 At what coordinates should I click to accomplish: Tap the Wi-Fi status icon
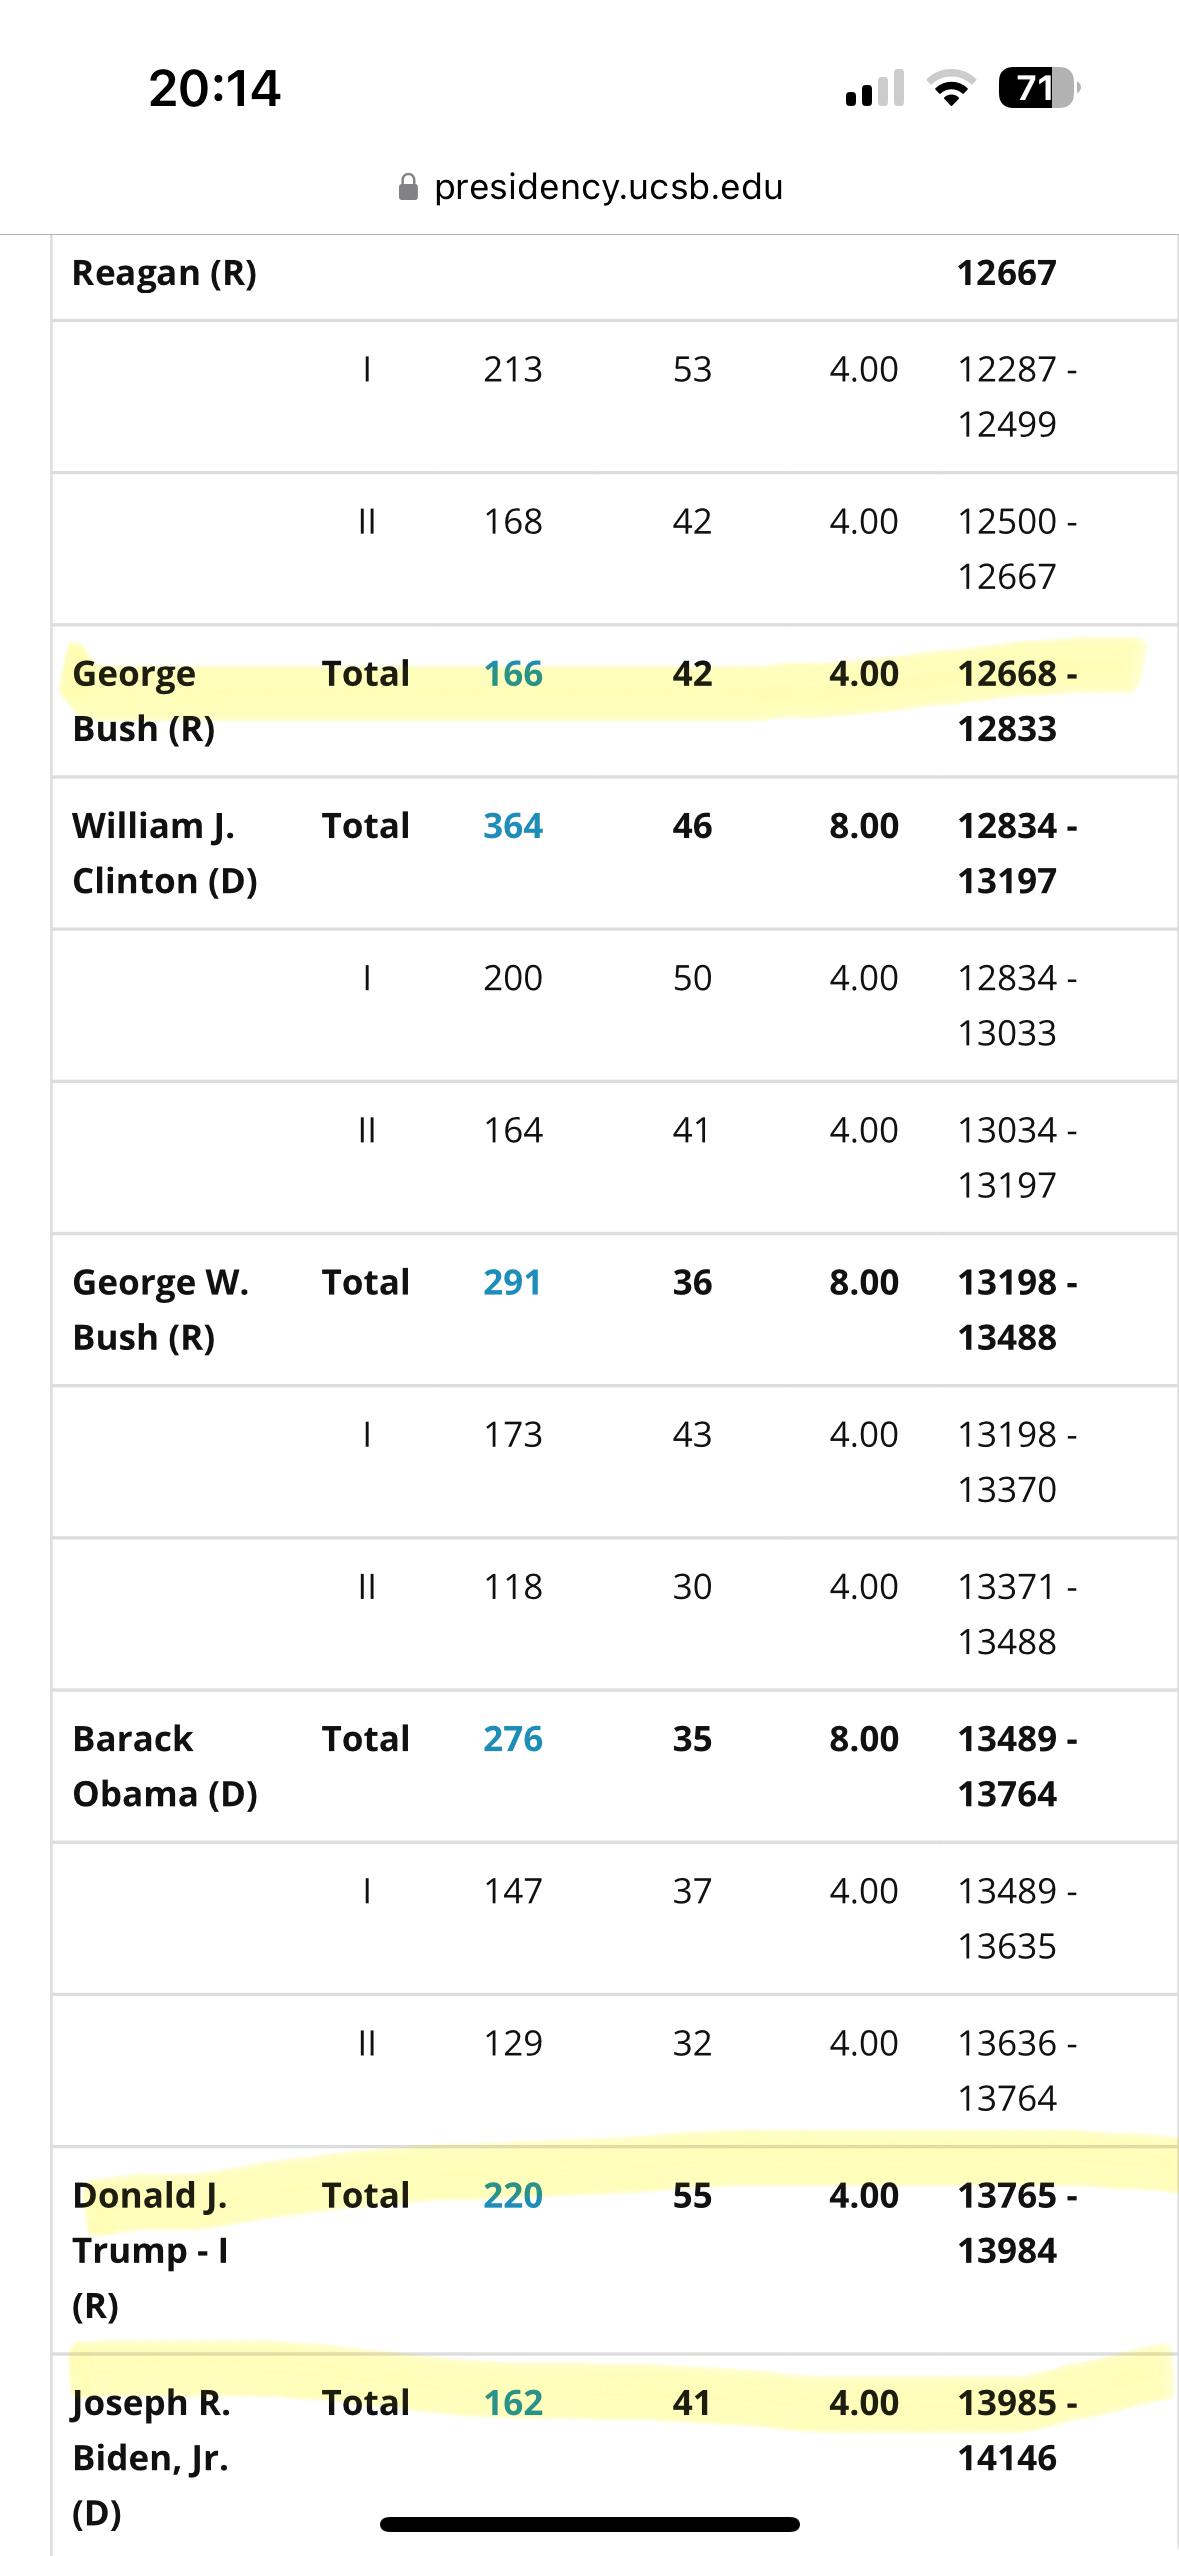pos(952,88)
